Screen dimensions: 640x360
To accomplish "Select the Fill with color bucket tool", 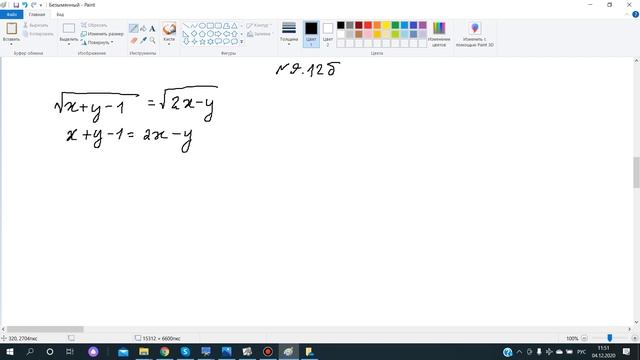I will [143, 29].
